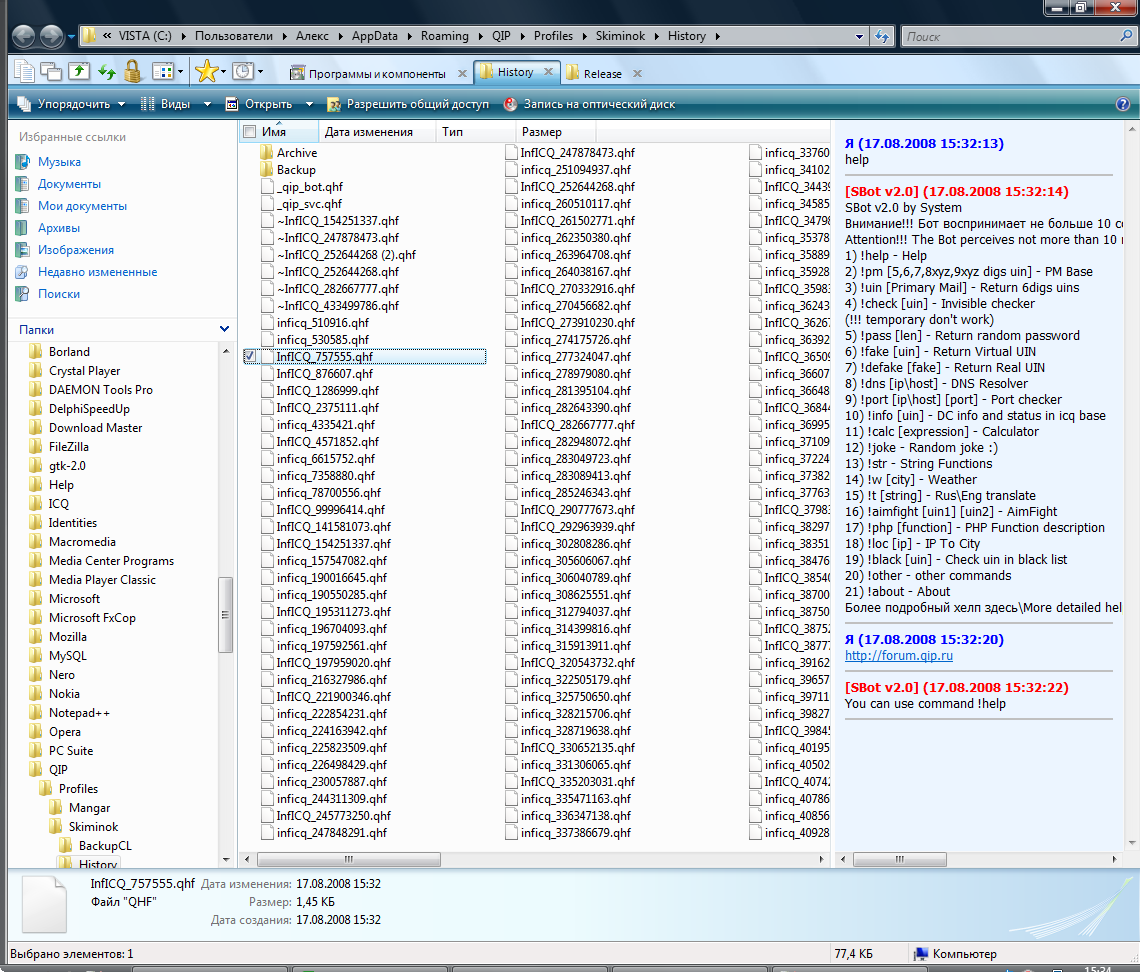Screen dimensions: 1140x972
Task: Click the green sync arrows toolbar icon
Action: [x=107, y=71]
